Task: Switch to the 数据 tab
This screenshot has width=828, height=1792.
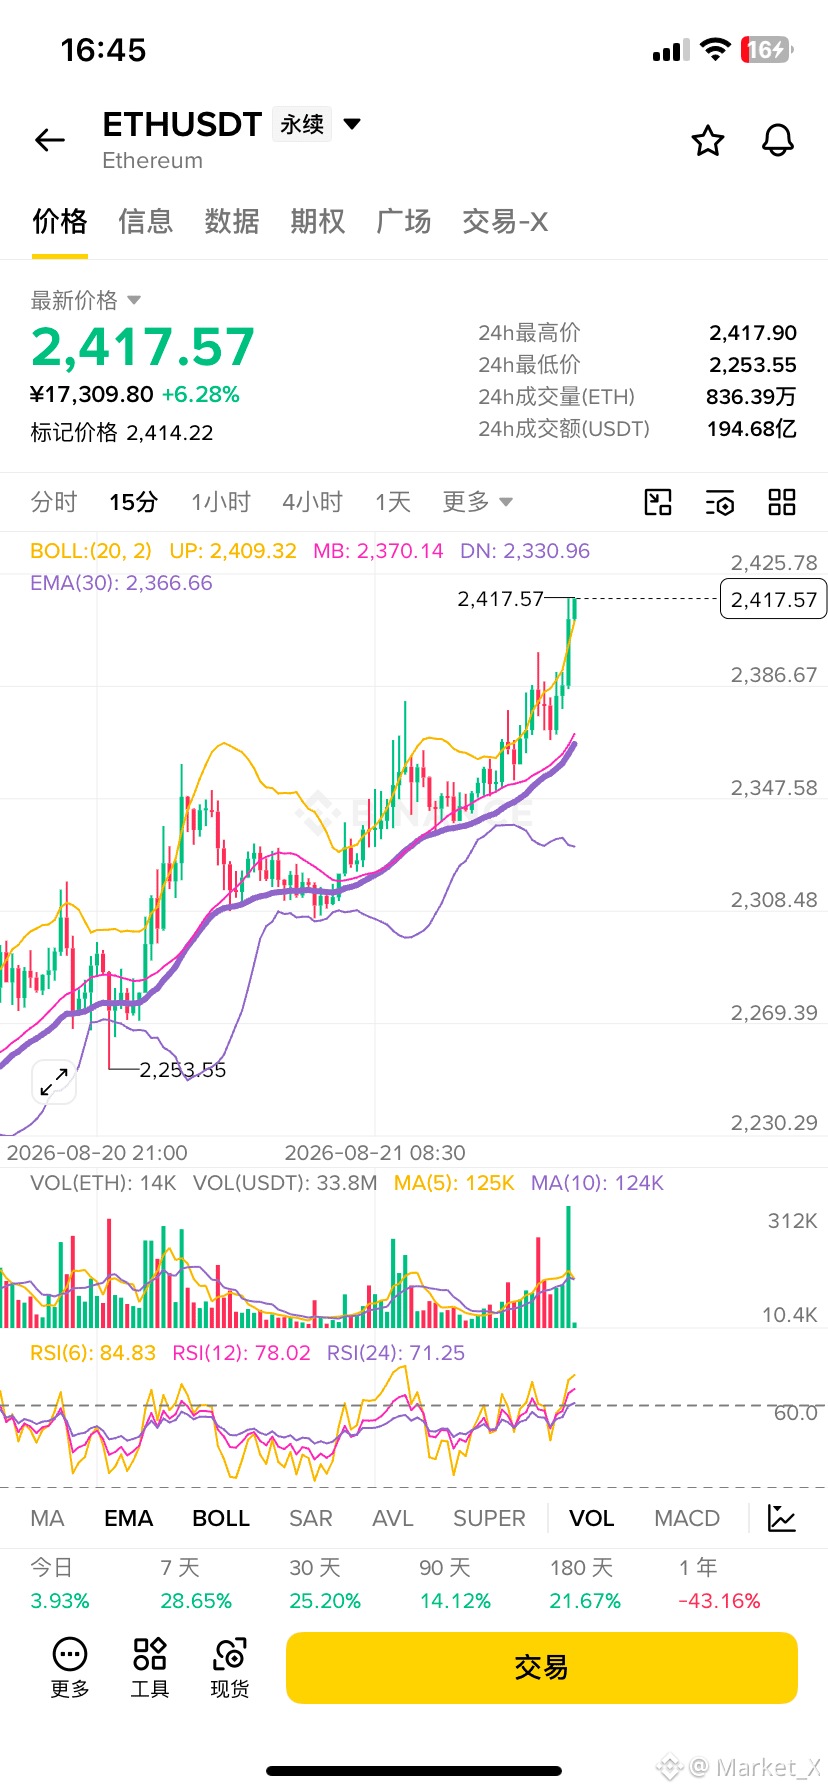Action: click(x=232, y=221)
